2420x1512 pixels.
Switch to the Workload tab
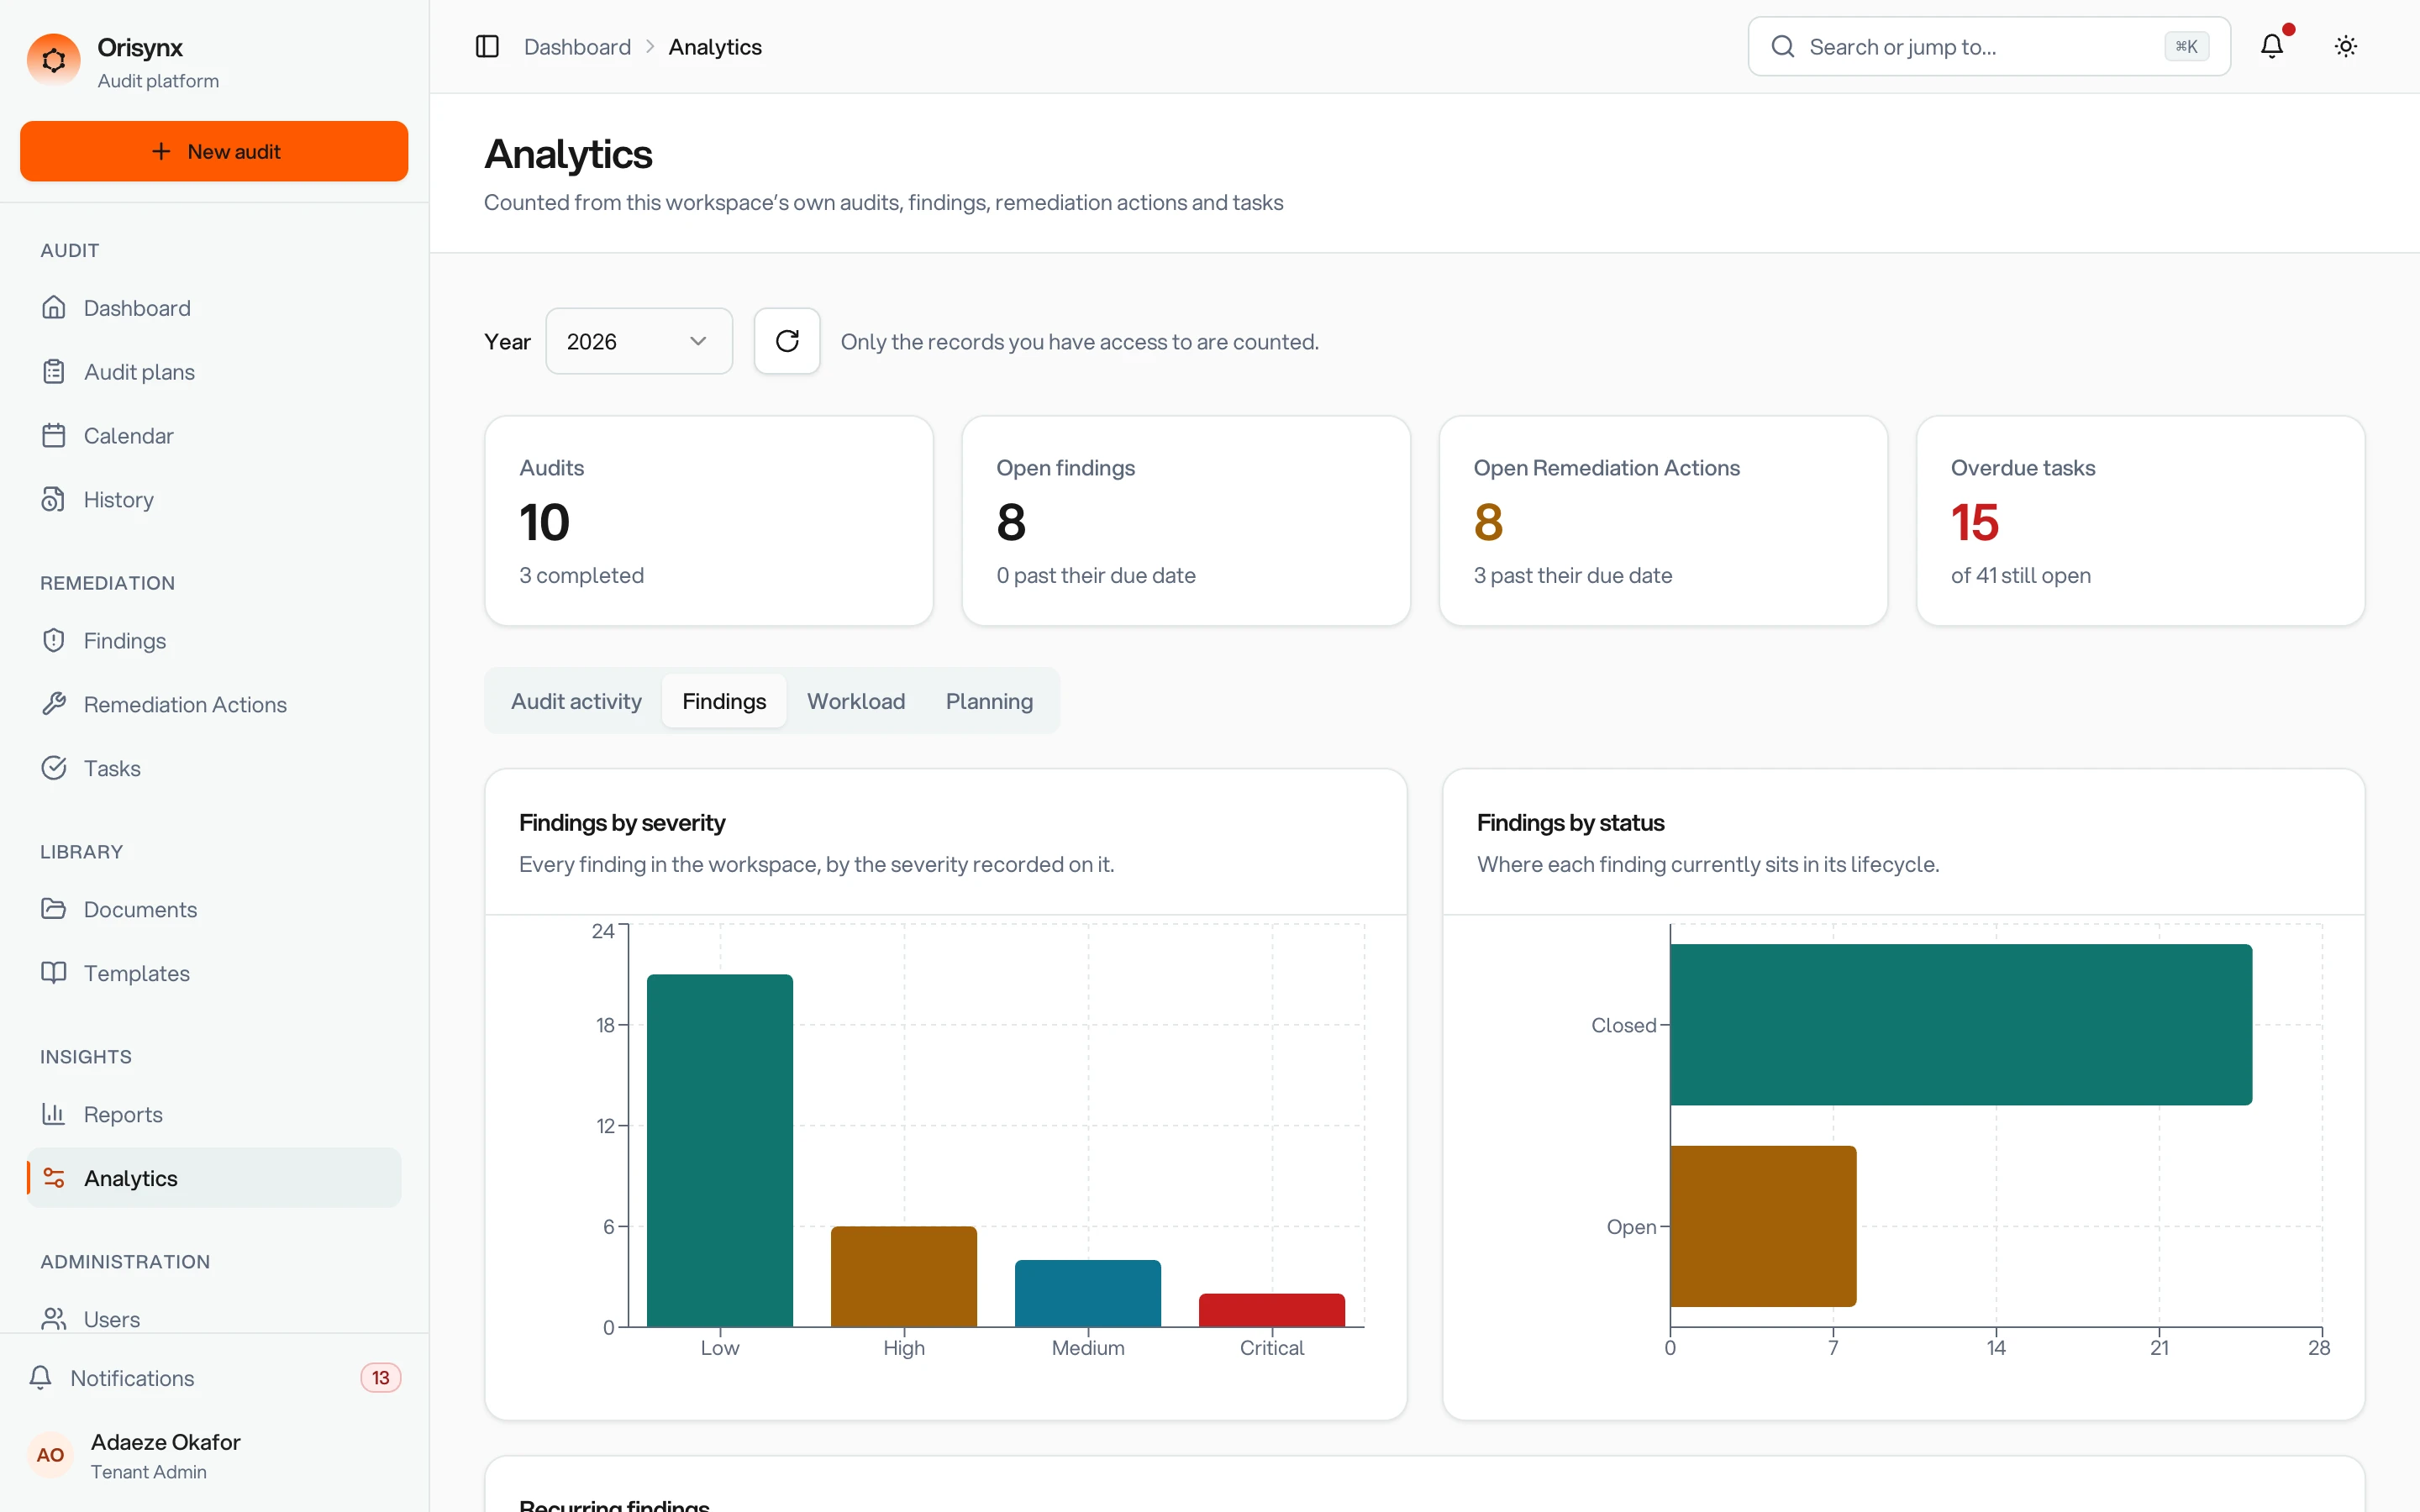coord(856,701)
